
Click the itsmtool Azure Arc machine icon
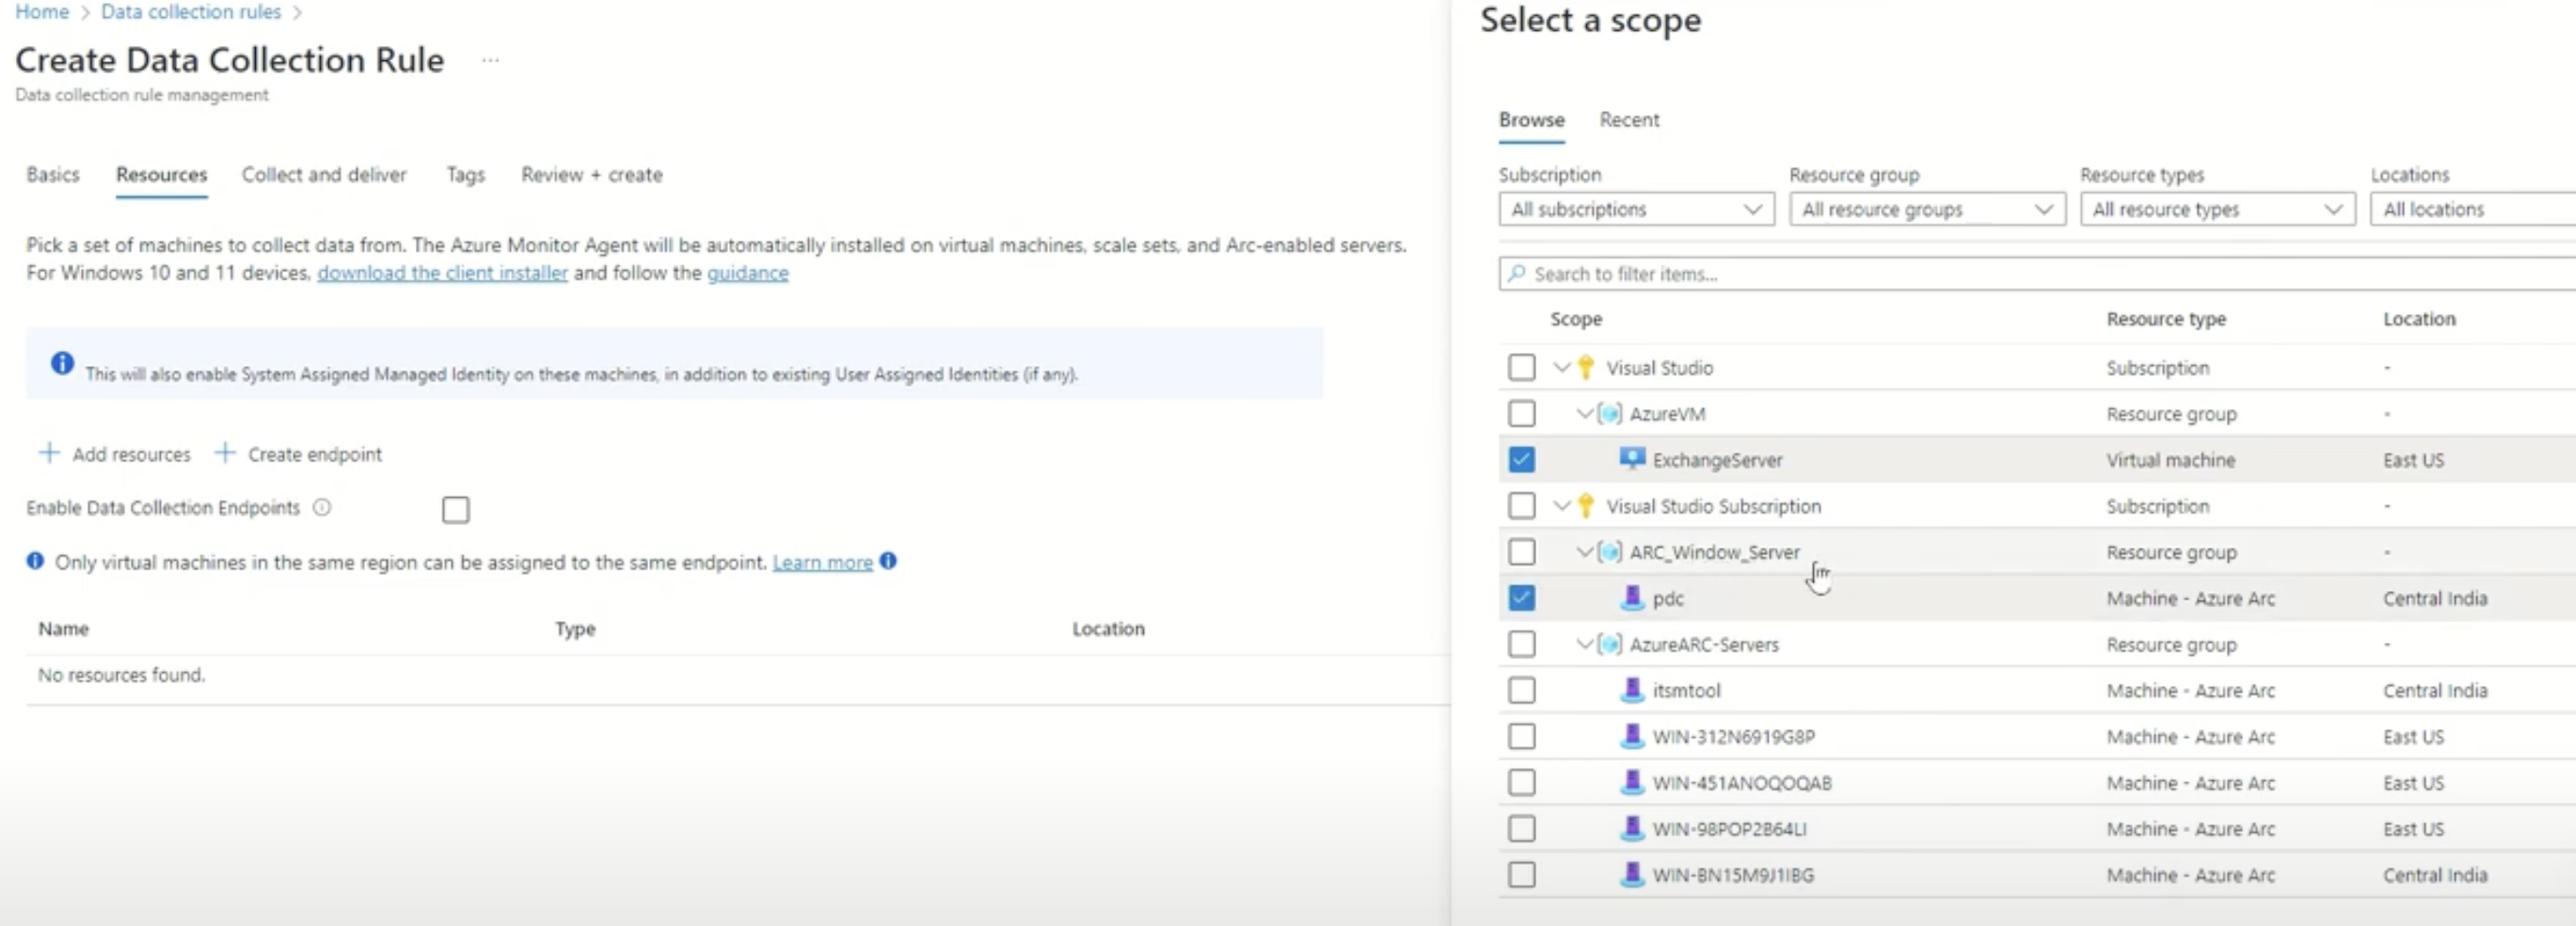click(x=1632, y=690)
